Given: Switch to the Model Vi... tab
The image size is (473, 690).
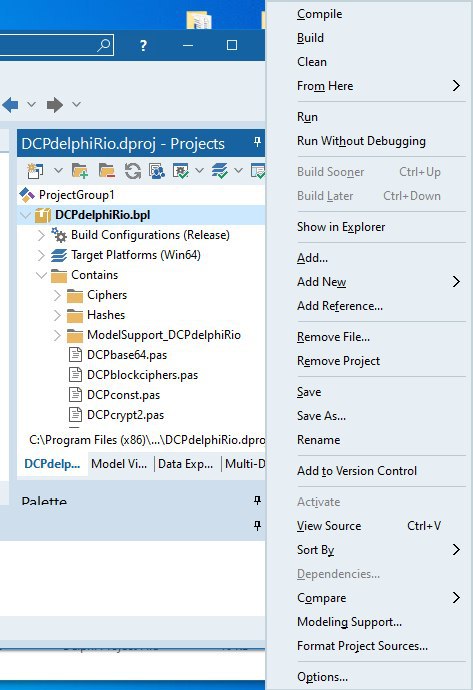Looking at the screenshot, I should (x=119, y=464).
